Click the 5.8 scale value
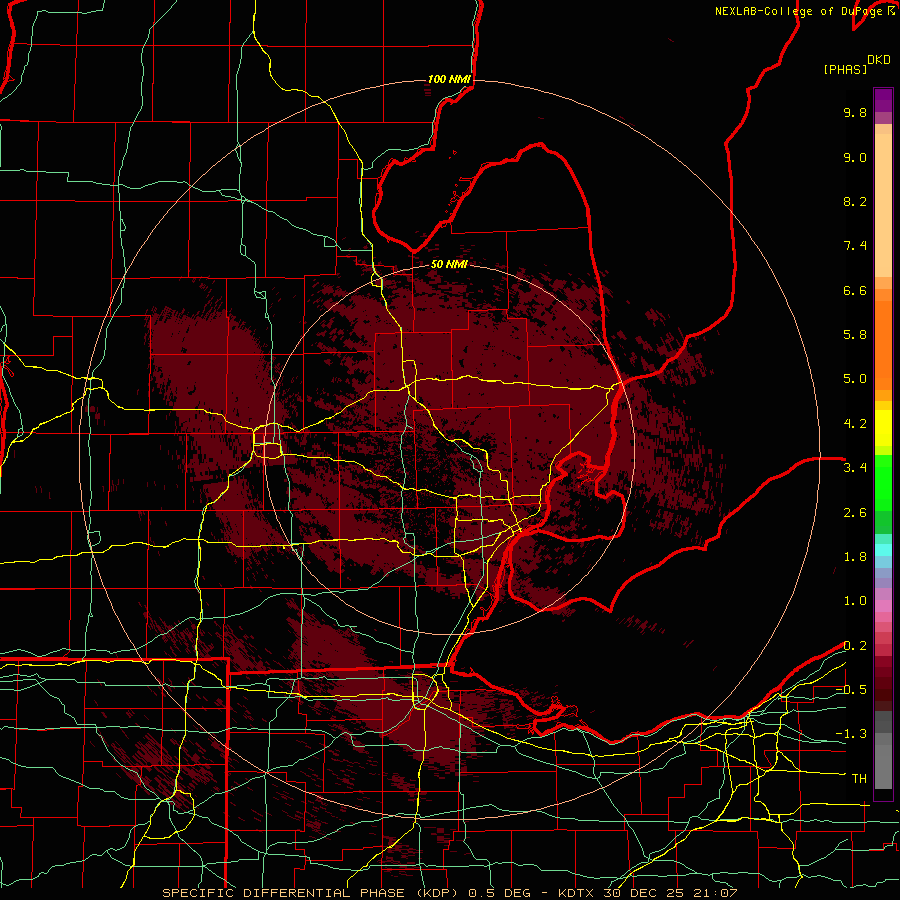 point(855,335)
